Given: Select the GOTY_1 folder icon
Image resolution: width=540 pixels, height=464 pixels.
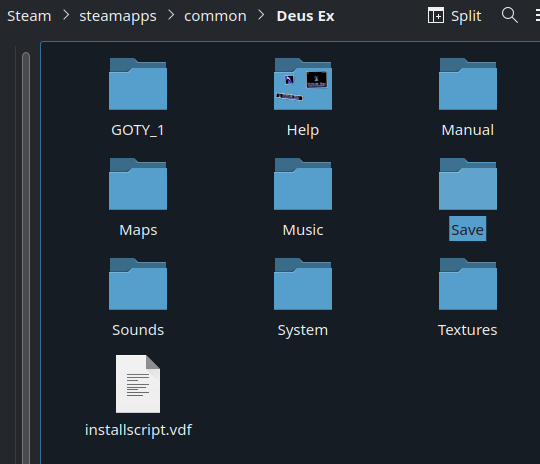Looking at the screenshot, I should pos(138,84).
